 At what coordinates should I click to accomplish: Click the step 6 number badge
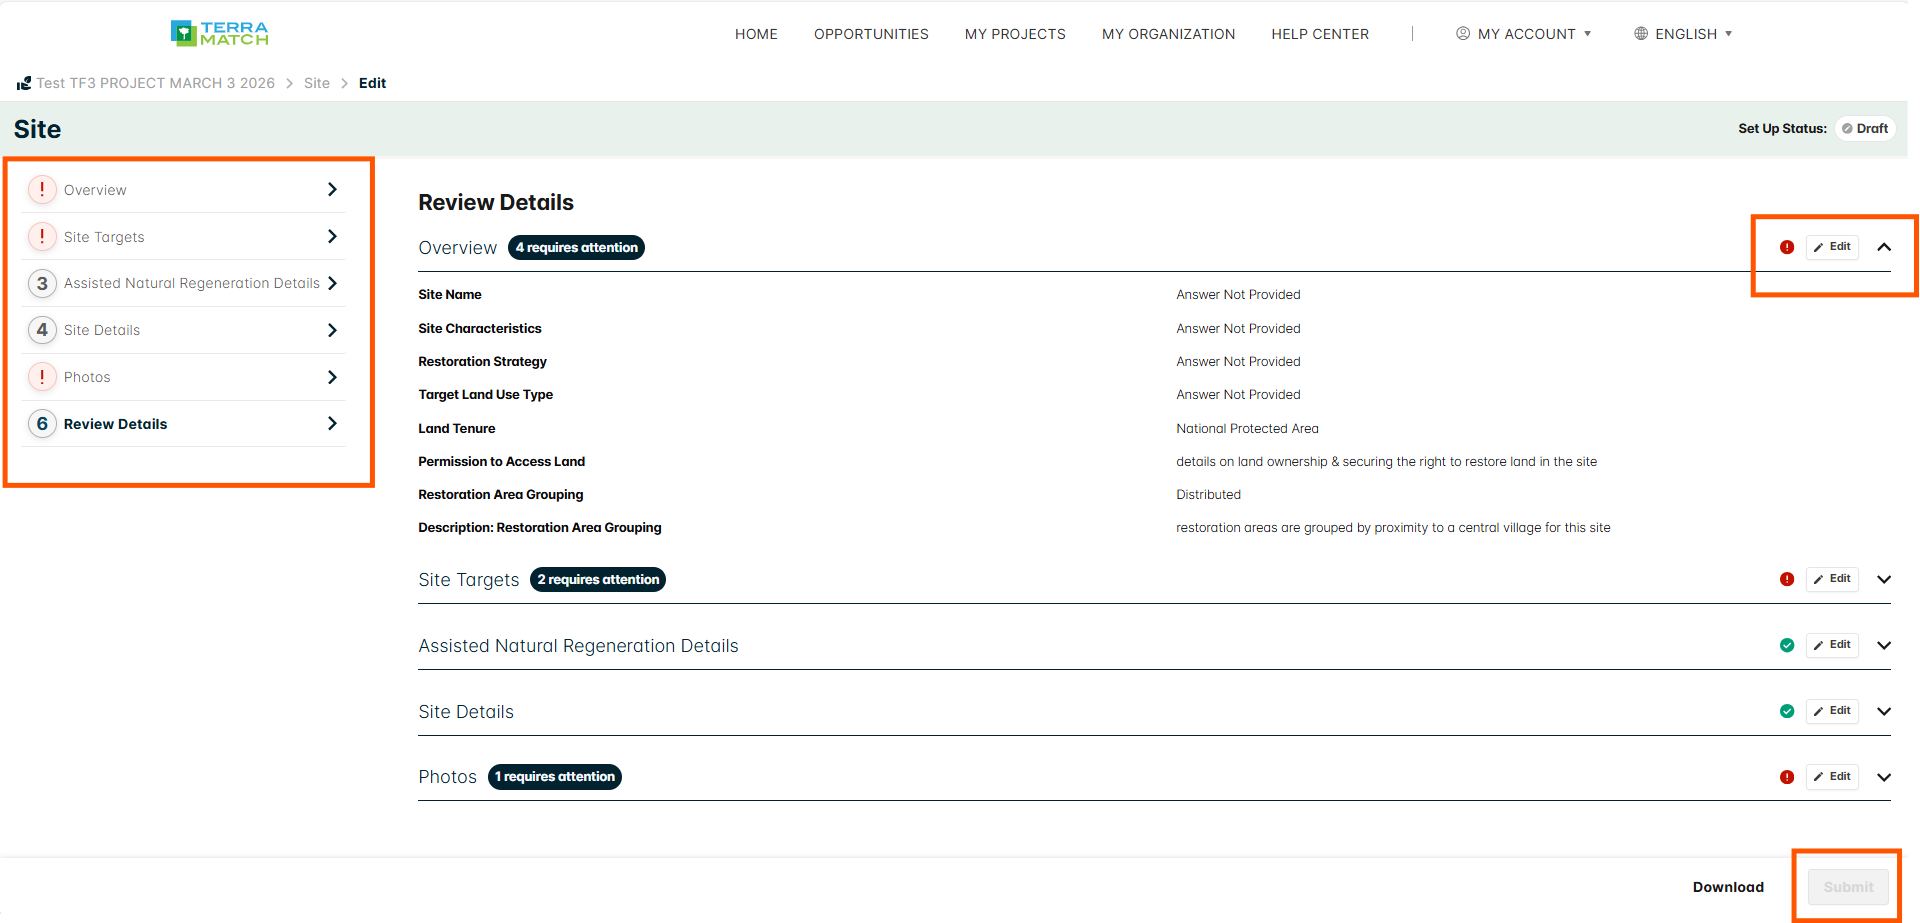click(x=42, y=423)
